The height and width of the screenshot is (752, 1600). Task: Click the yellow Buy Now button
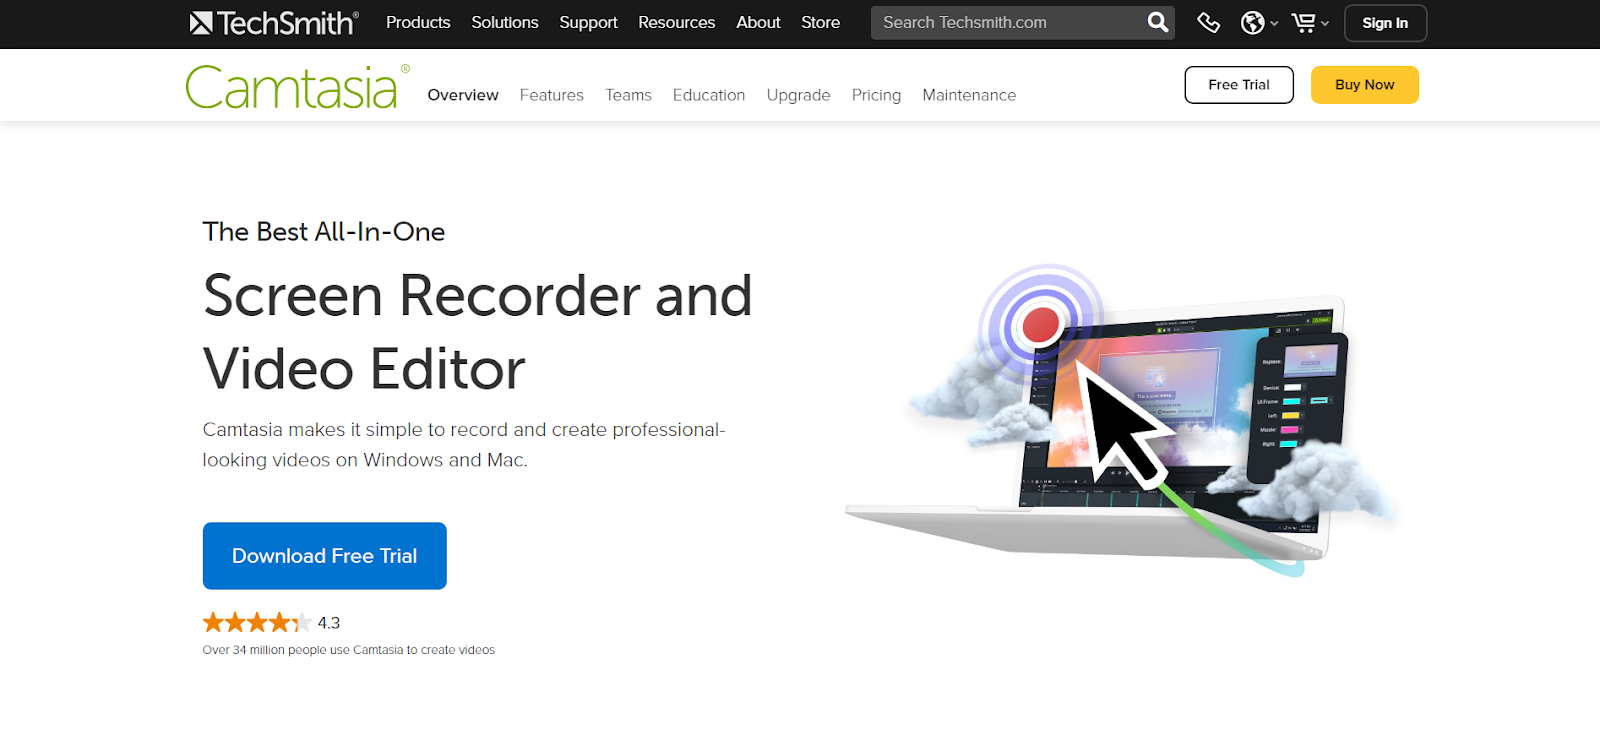1365,85
